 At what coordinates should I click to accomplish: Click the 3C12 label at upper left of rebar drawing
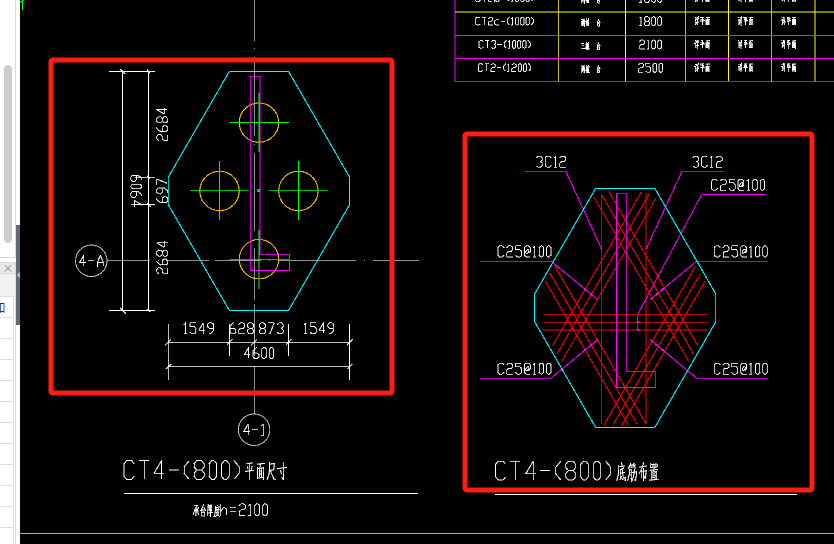click(x=551, y=162)
